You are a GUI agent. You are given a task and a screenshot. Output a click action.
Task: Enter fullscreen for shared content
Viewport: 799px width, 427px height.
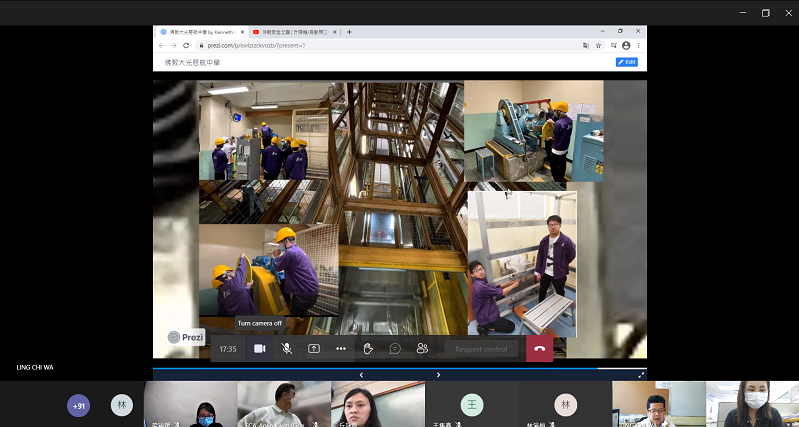tap(641, 375)
